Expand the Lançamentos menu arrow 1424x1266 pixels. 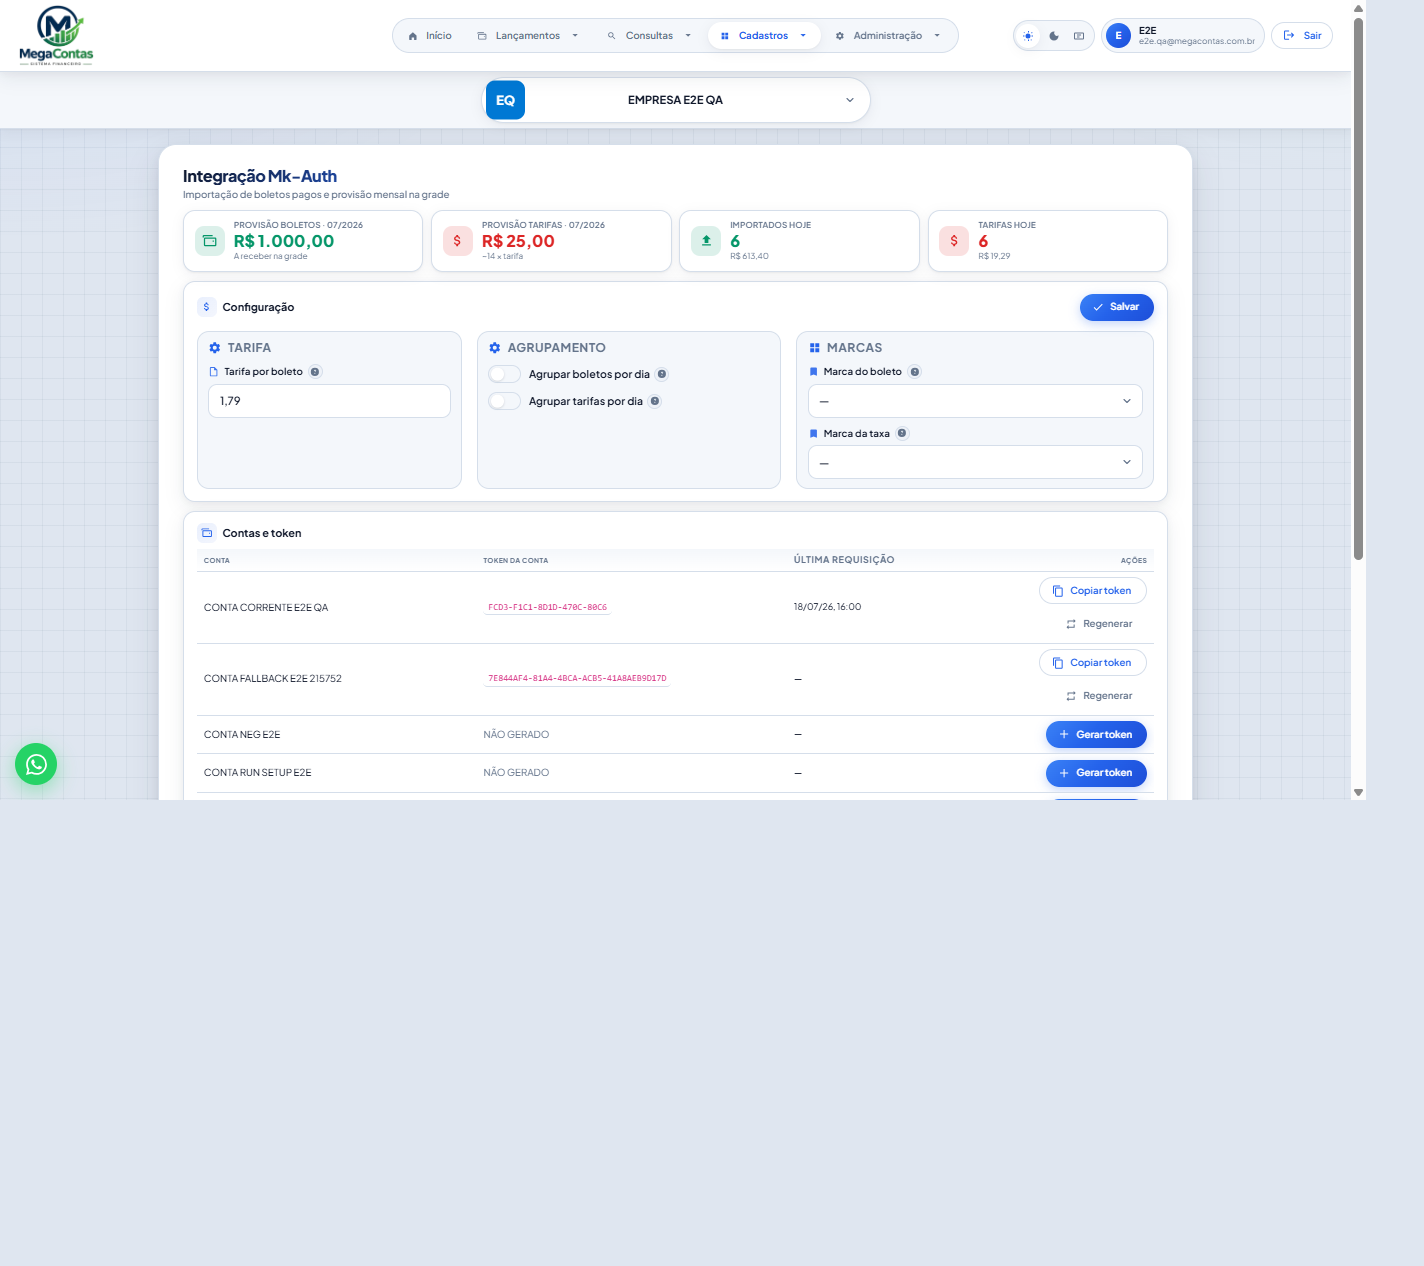(575, 36)
